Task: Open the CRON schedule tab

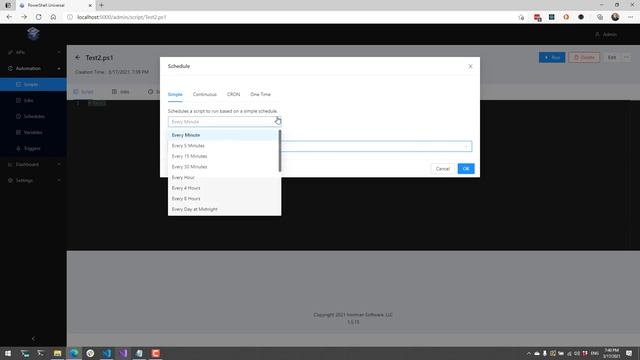Action: click(x=233, y=94)
